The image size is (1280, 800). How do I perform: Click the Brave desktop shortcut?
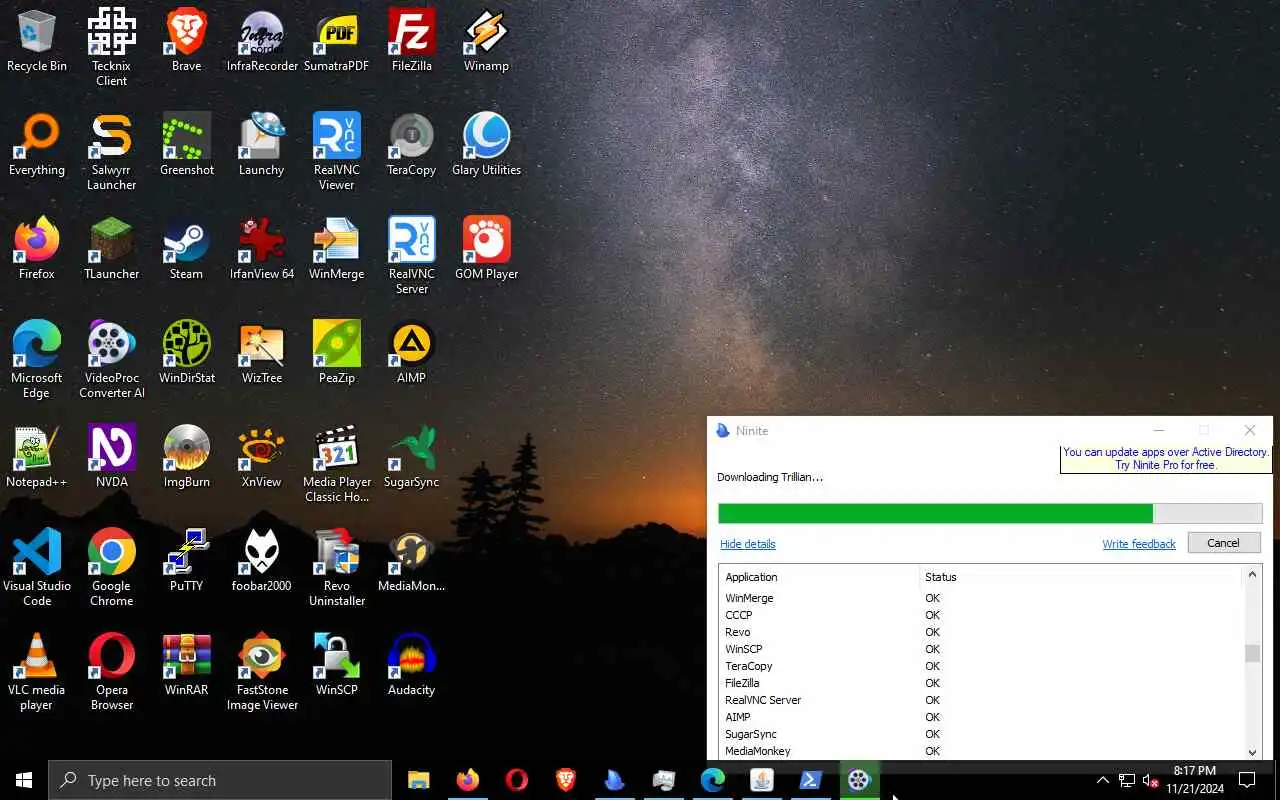tap(187, 42)
